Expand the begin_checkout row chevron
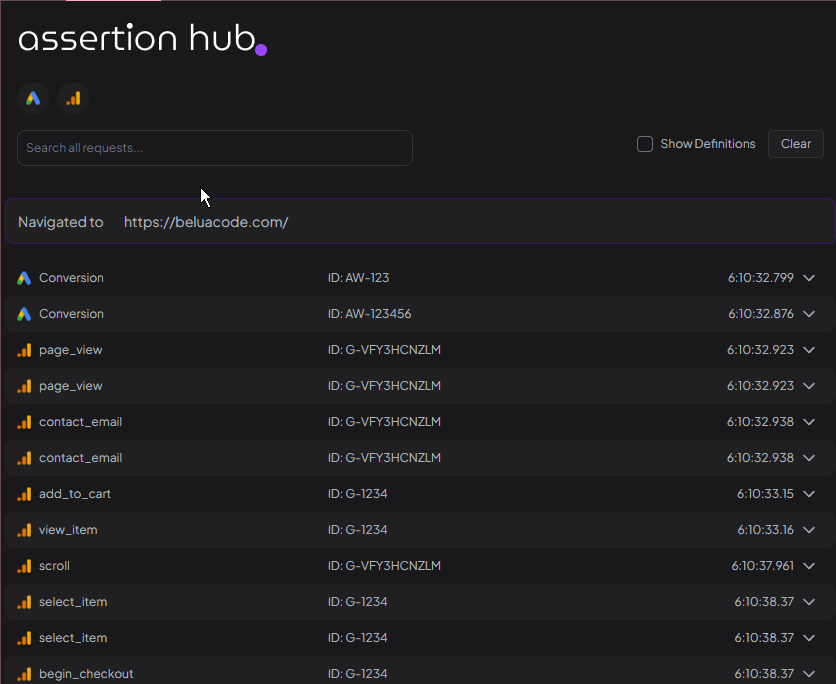 click(809, 673)
